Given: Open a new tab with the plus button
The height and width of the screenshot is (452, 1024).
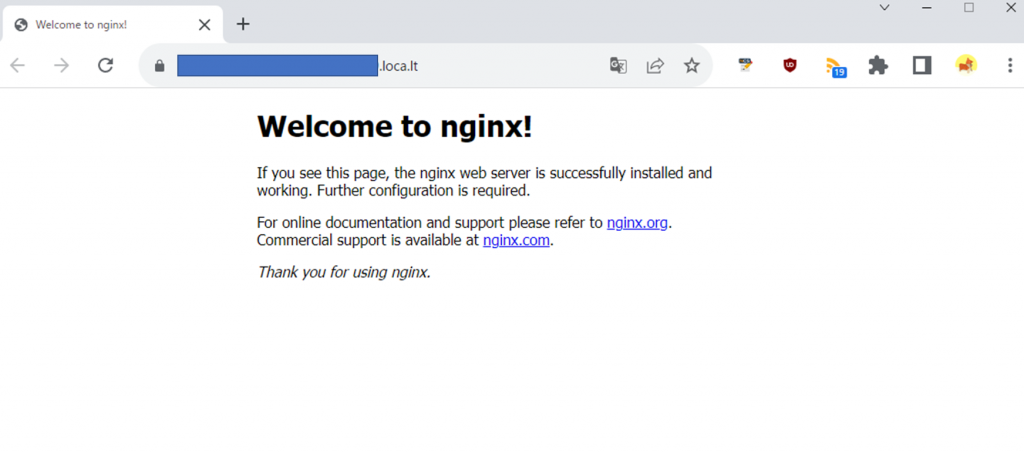Looking at the screenshot, I should coord(243,24).
